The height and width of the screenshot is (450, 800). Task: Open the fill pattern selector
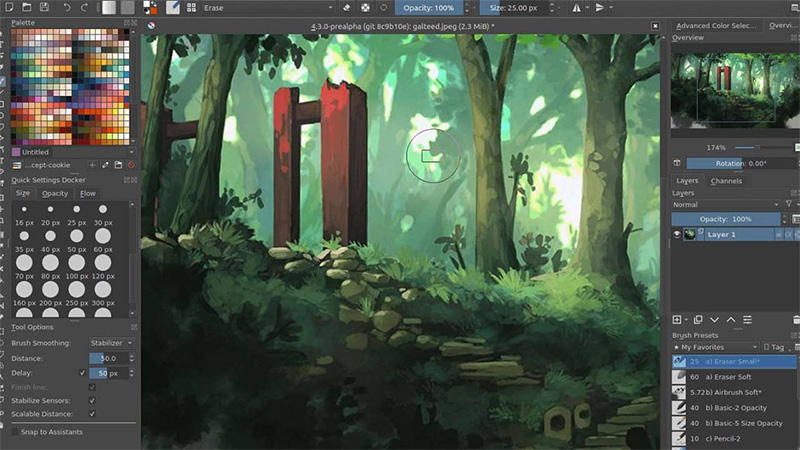(x=128, y=7)
